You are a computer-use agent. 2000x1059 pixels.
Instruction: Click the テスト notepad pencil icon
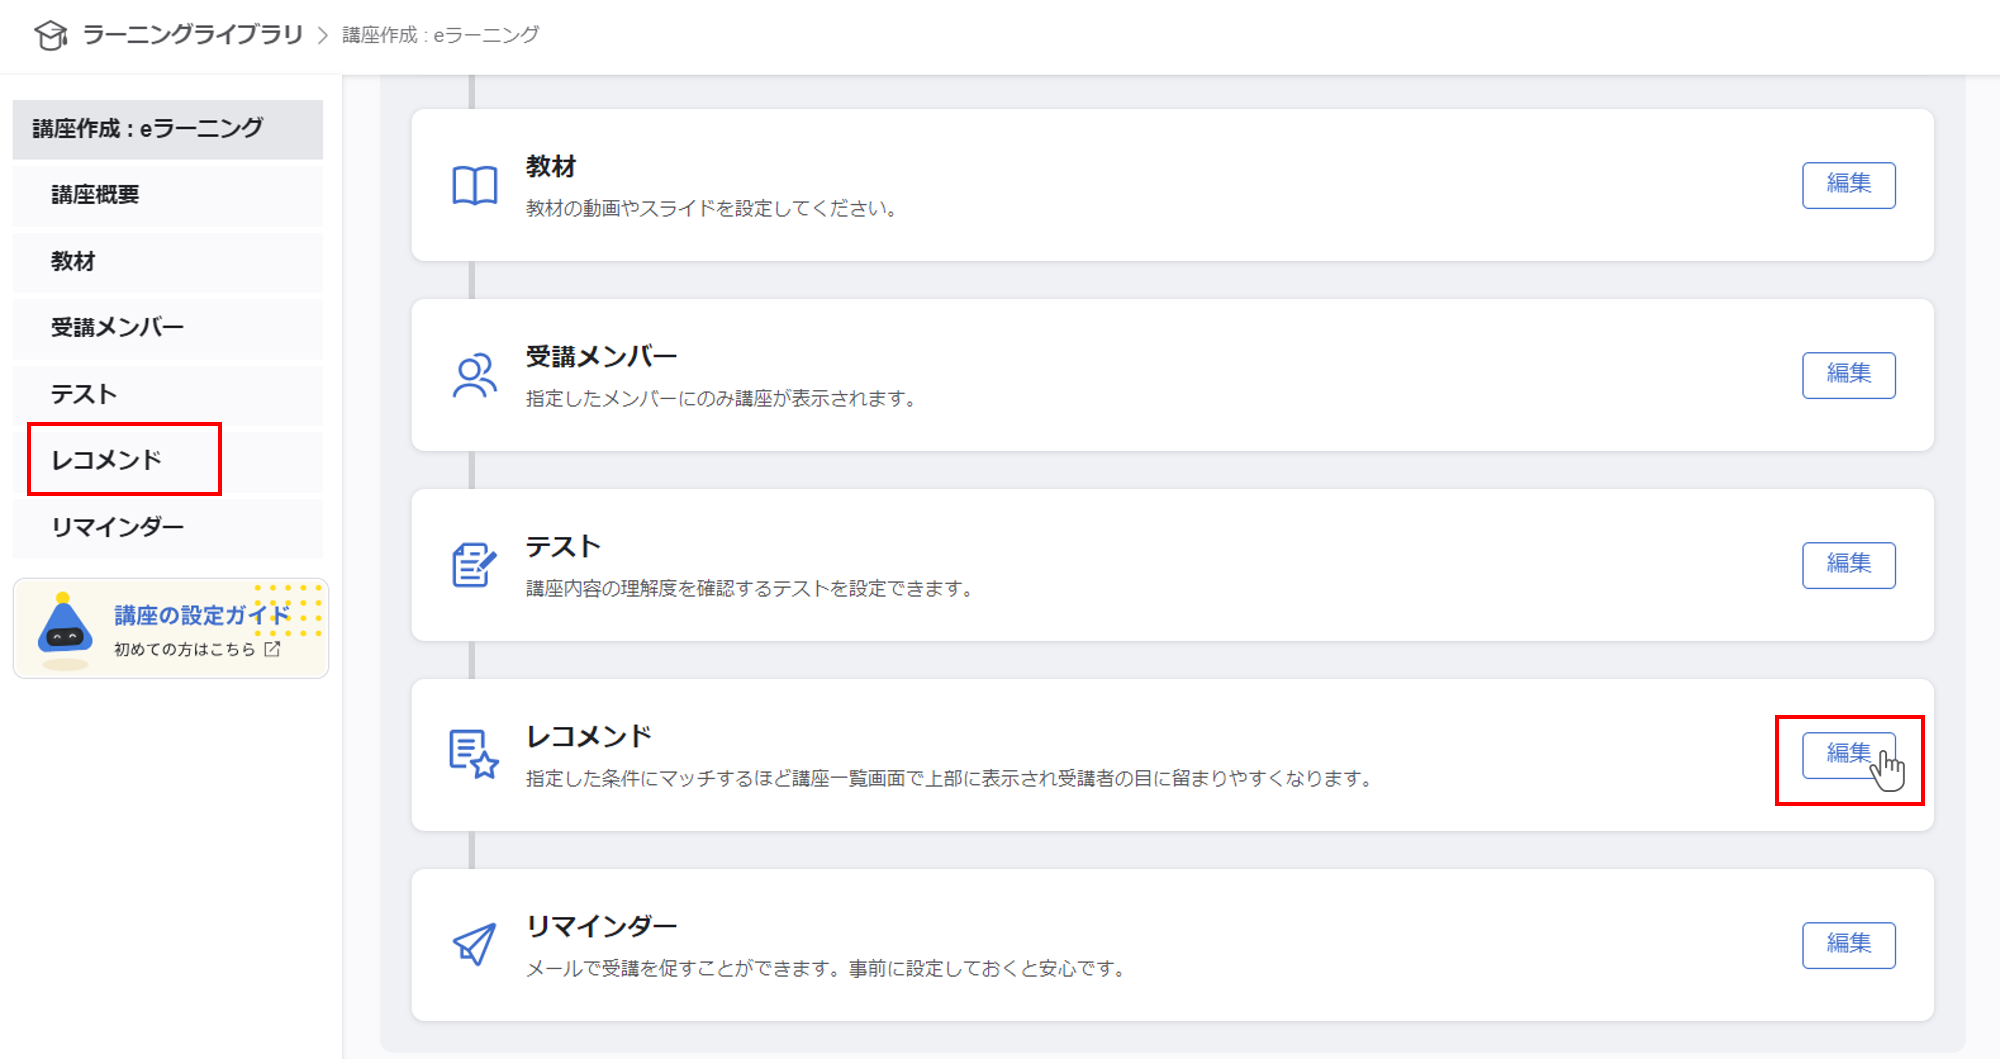click(x=473, y=565)
